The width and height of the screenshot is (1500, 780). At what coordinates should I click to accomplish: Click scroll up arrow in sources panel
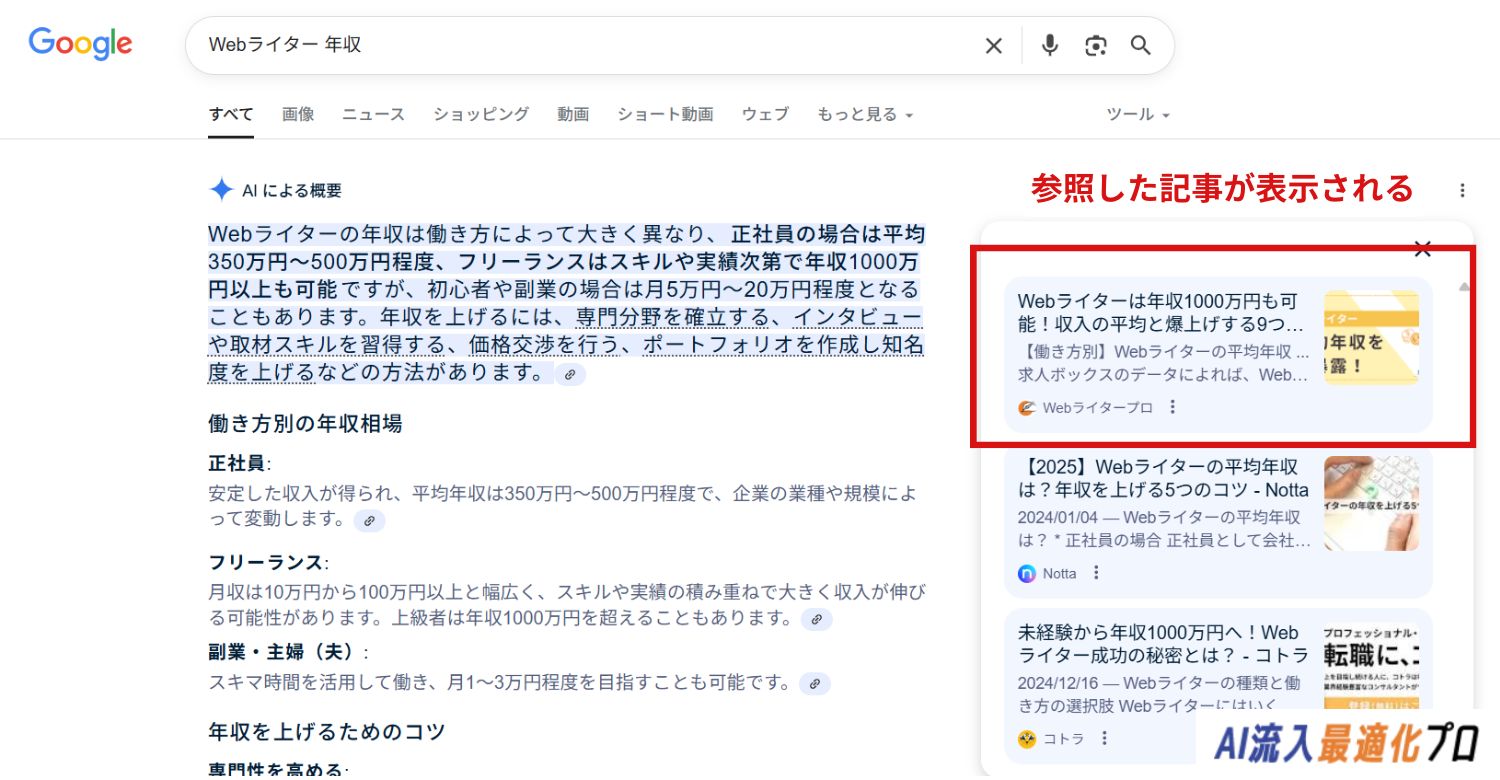1464,287
